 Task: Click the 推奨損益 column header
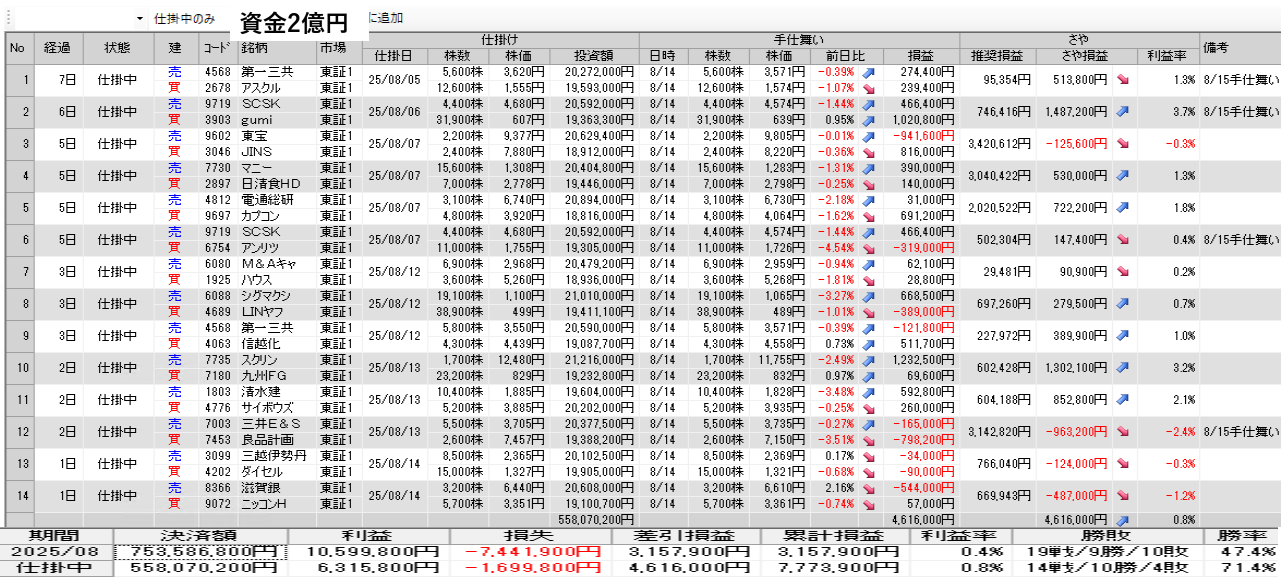tap(998, 56)
